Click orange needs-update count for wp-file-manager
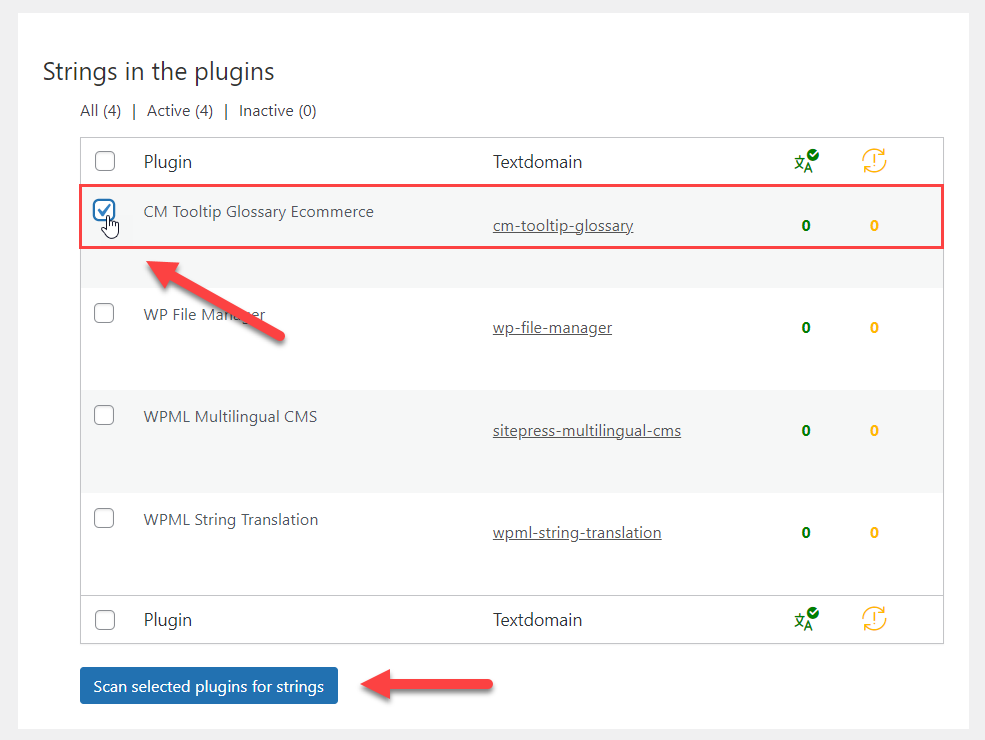The width and height of the screenshot is (985, 740). coord(874,327)
